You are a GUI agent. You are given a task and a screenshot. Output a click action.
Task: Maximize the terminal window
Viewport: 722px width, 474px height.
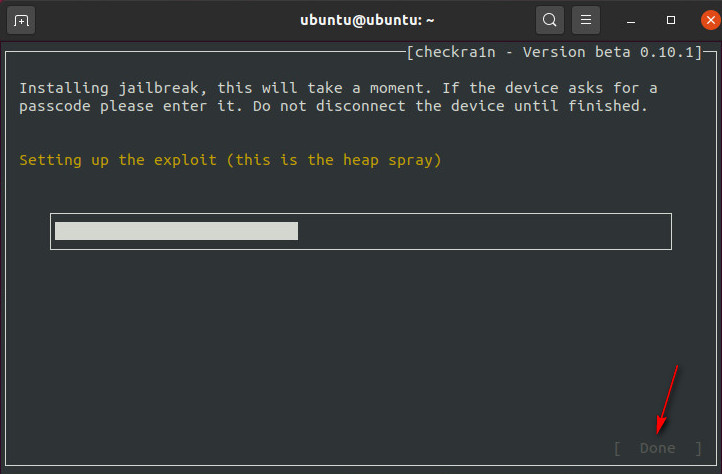pos(671,20)
